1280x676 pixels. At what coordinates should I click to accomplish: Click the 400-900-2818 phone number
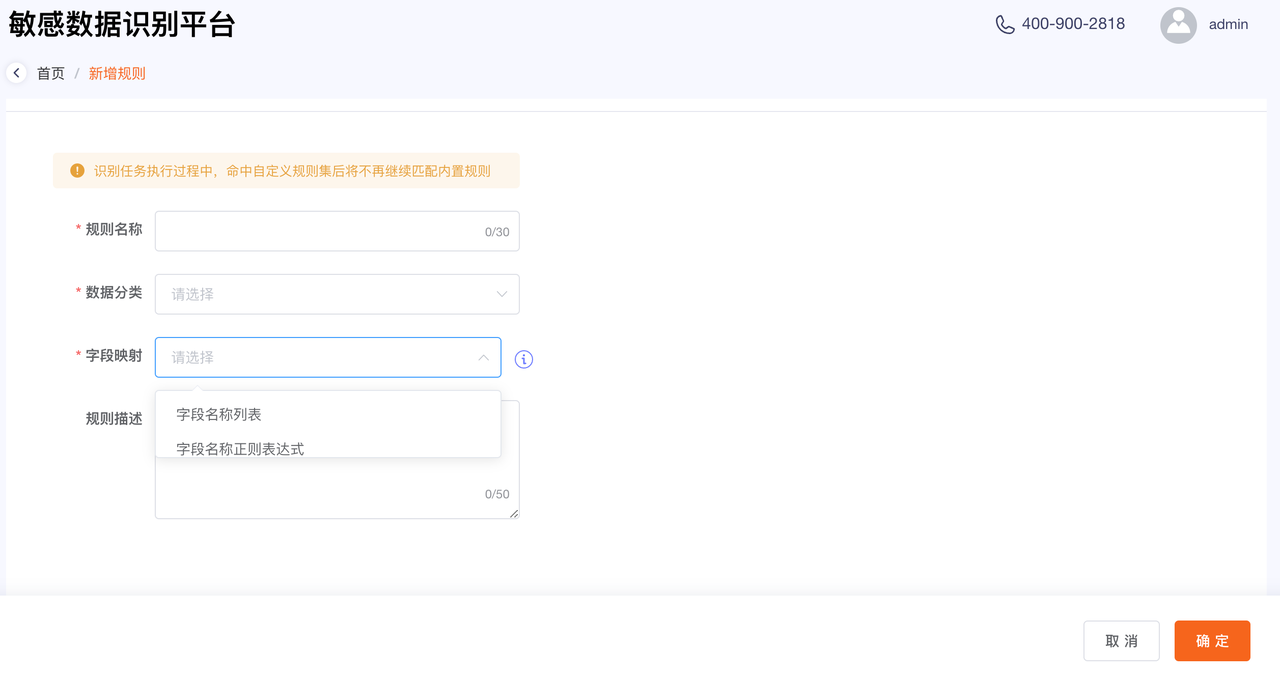(x=1073, y=24)
